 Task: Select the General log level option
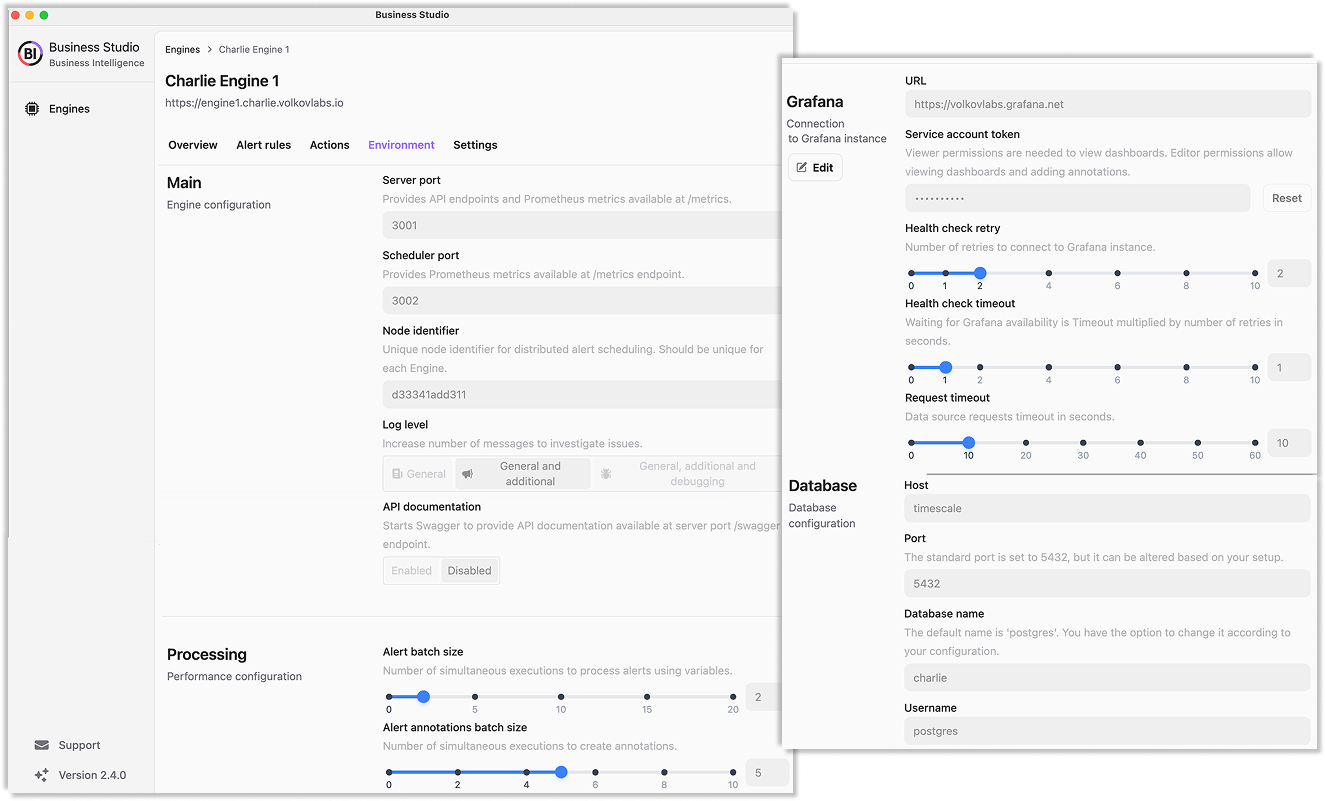(x=419, y=474)
